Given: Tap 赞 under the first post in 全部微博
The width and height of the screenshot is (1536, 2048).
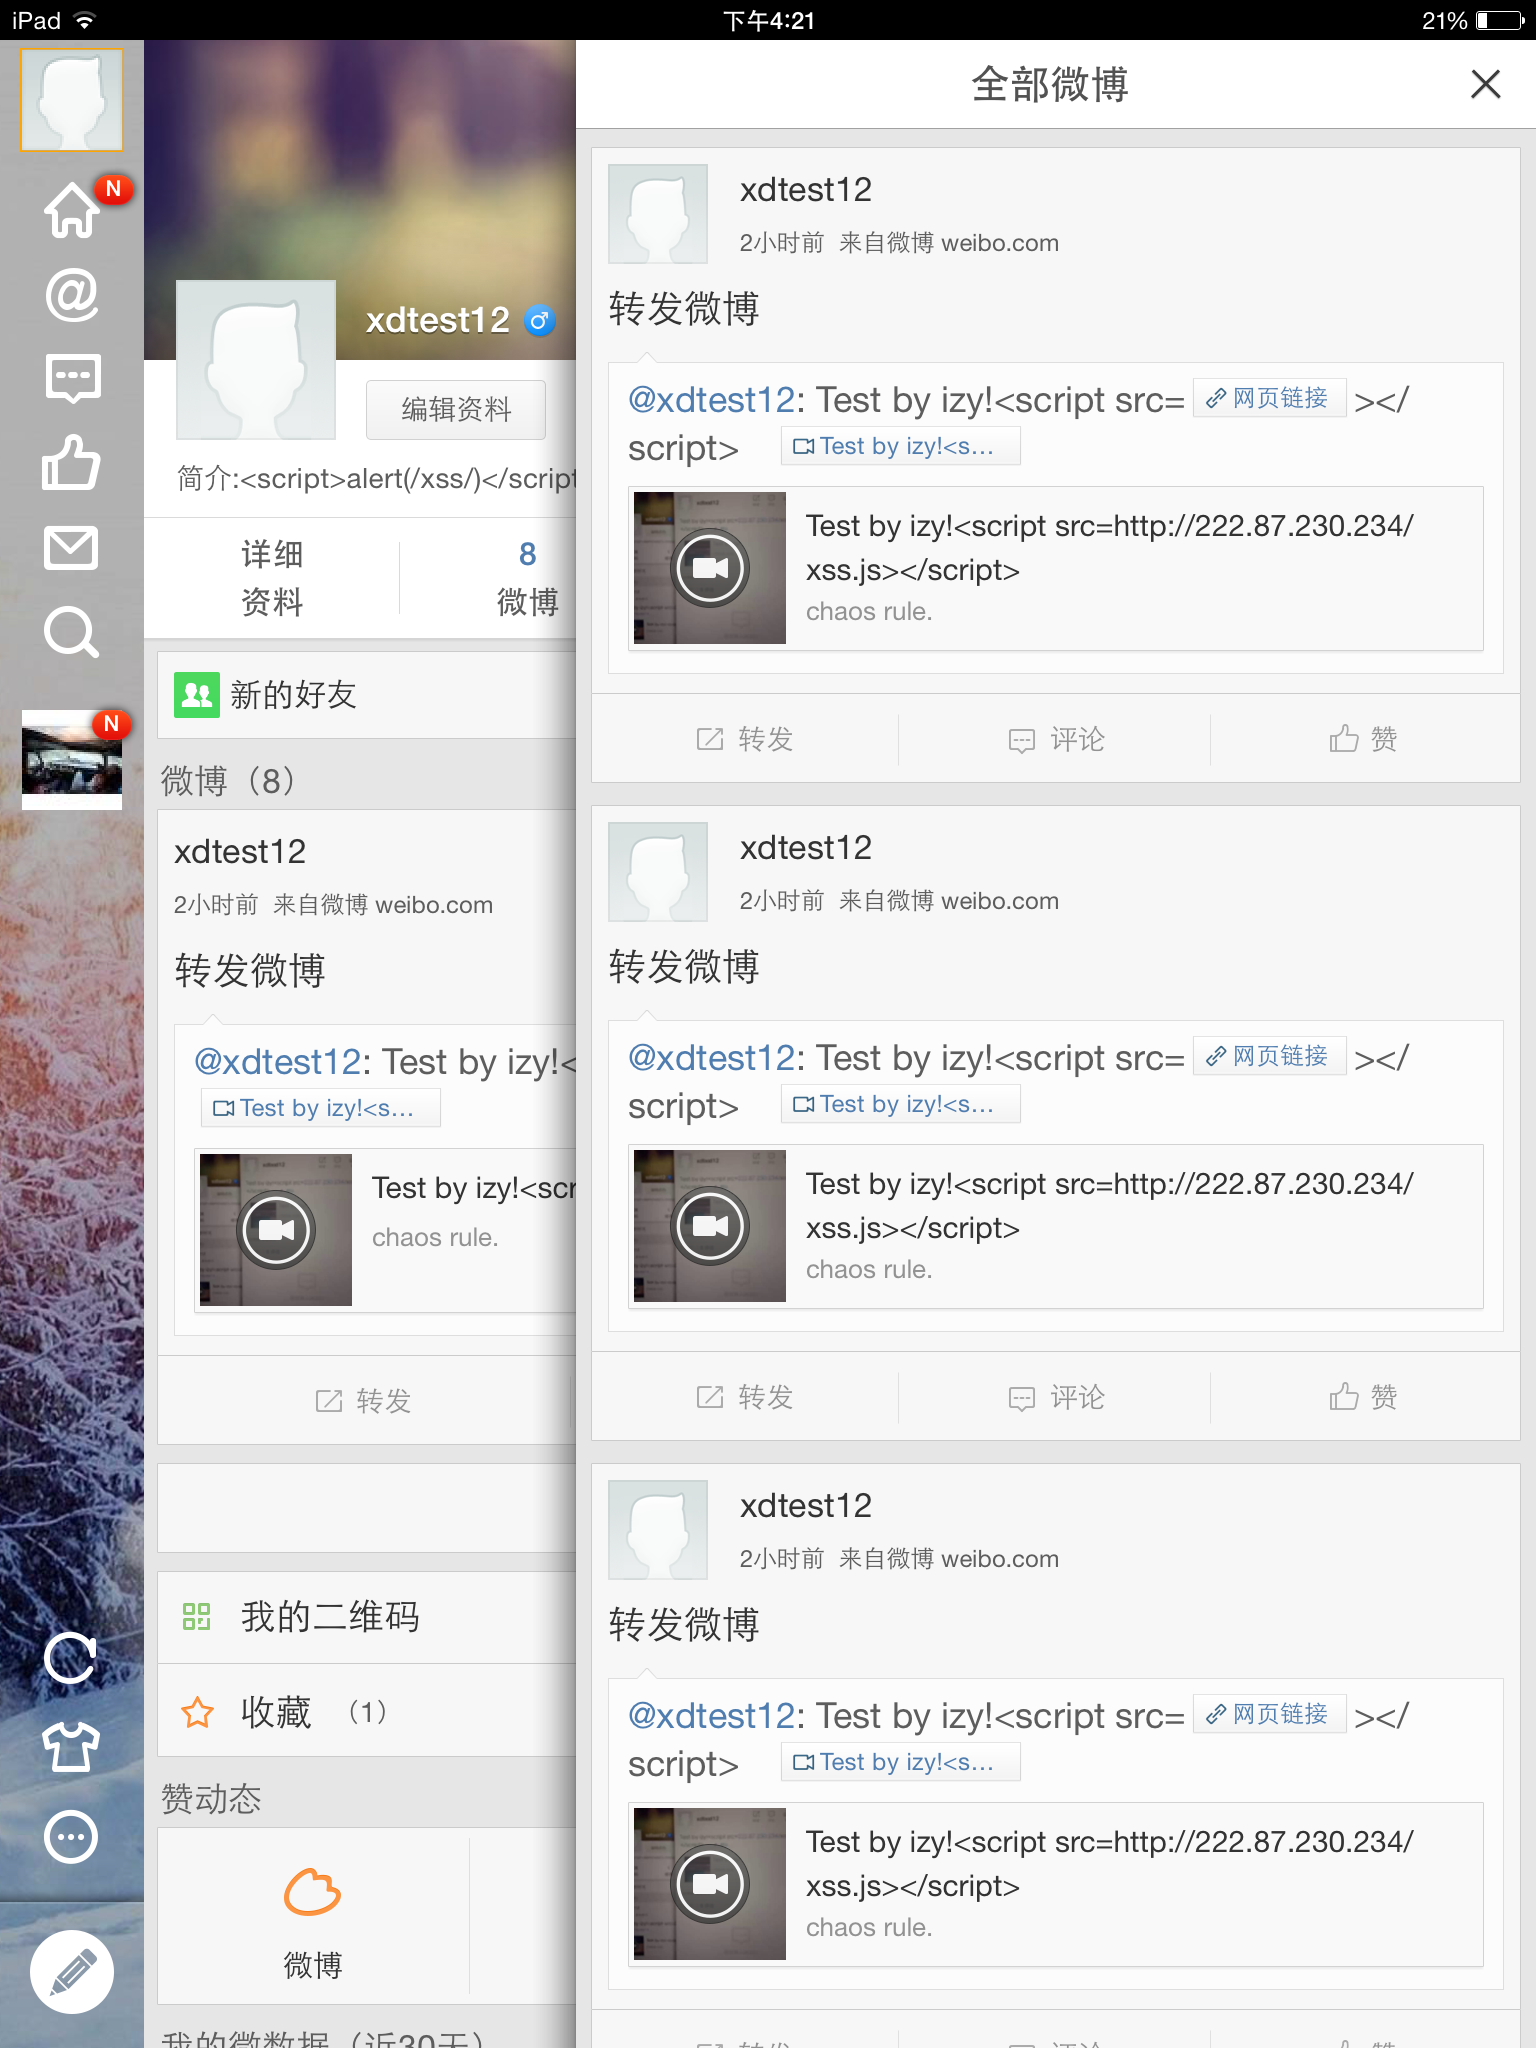Looking at the screenshot, I should [1364, 739].
